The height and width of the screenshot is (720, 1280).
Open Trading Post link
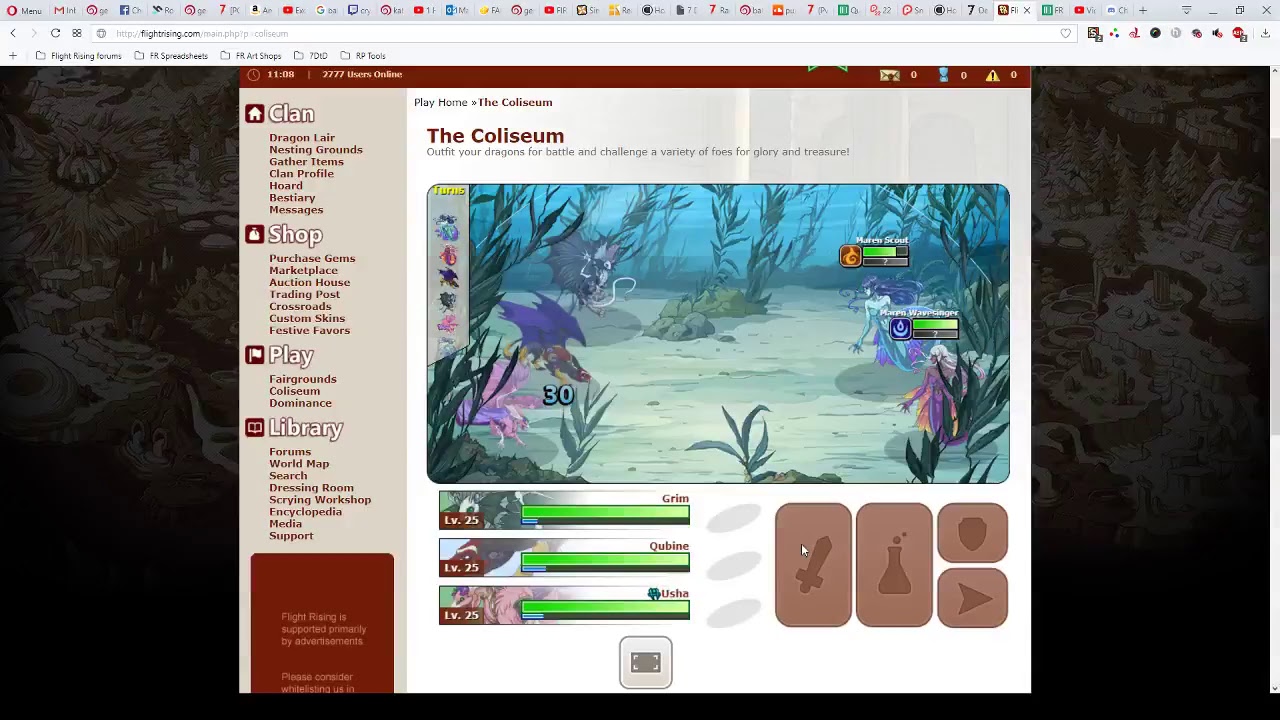304,295
